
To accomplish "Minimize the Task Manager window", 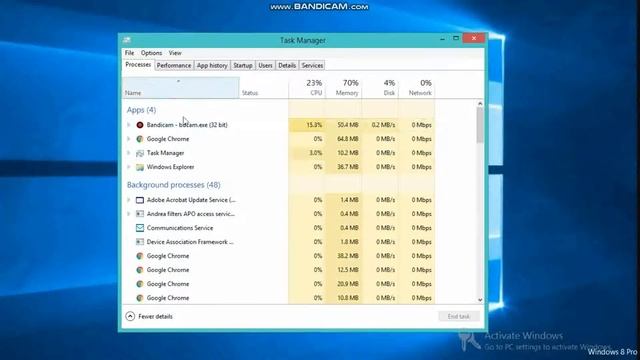I will click(x=442, y=39).
